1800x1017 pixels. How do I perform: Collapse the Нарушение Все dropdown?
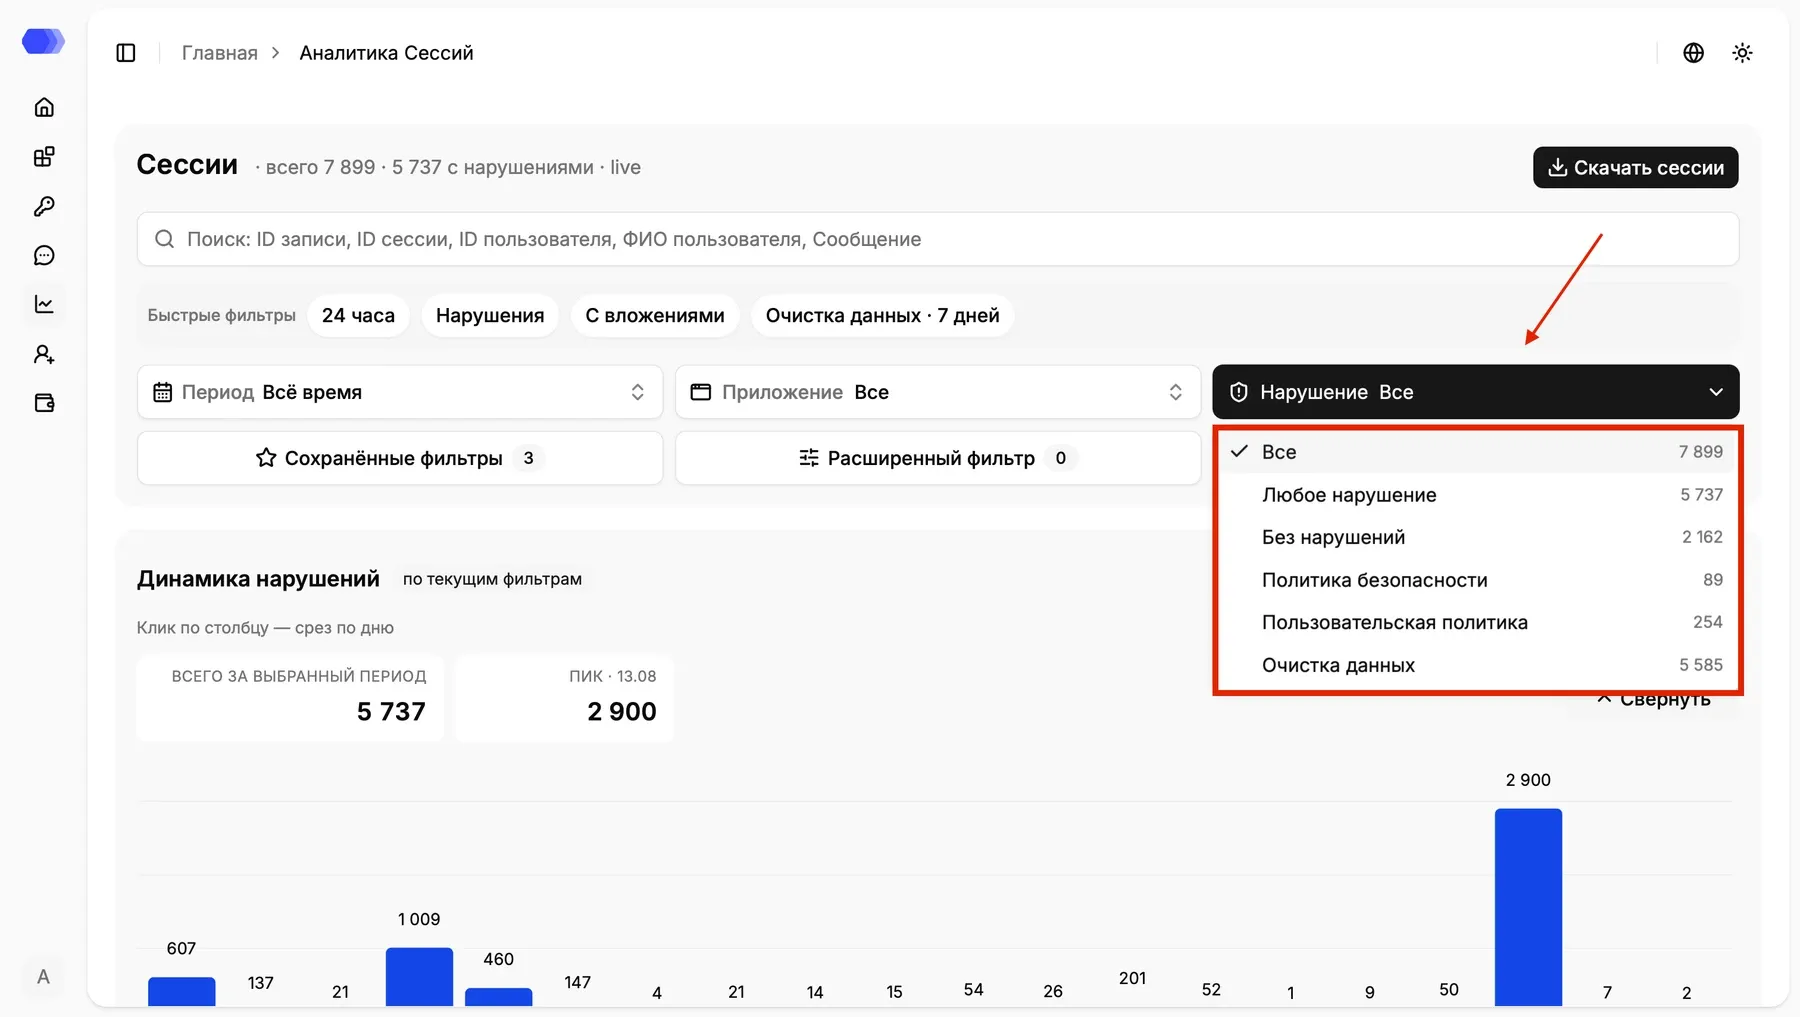click(x=1476, y=392)
